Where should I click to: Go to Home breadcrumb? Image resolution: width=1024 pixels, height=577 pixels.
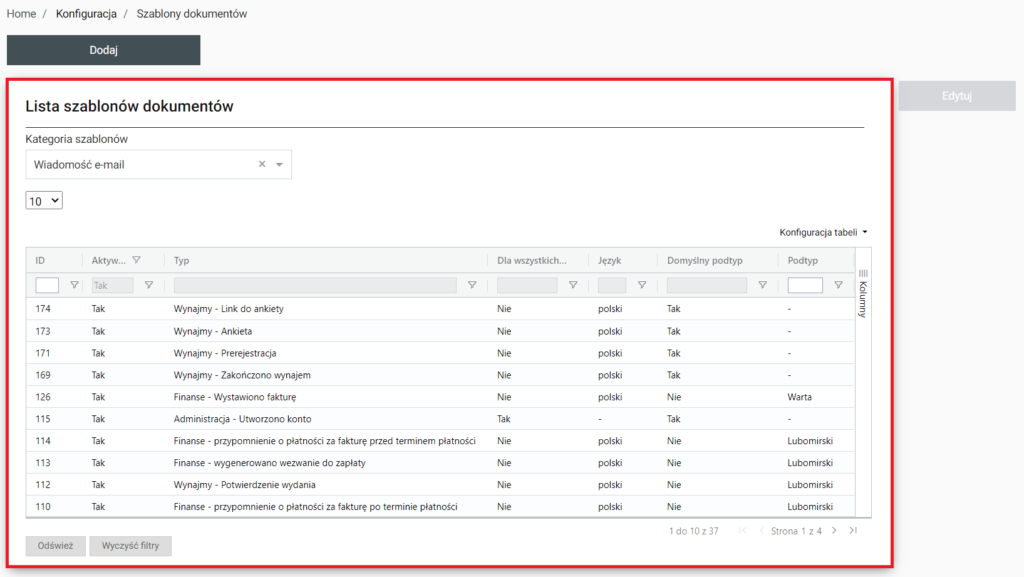[21, 14]
